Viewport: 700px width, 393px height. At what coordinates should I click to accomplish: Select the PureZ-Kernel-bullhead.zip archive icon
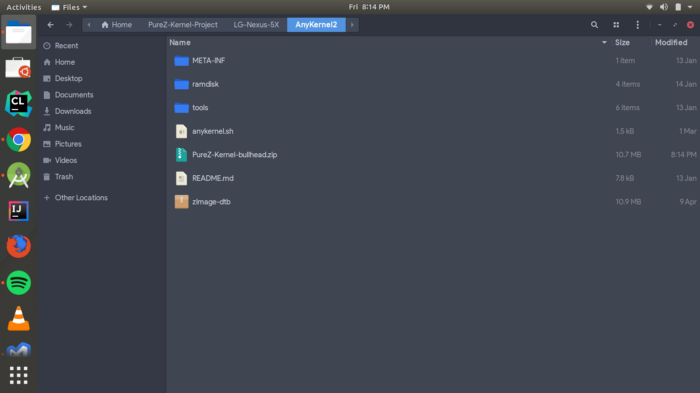(181, 155)
